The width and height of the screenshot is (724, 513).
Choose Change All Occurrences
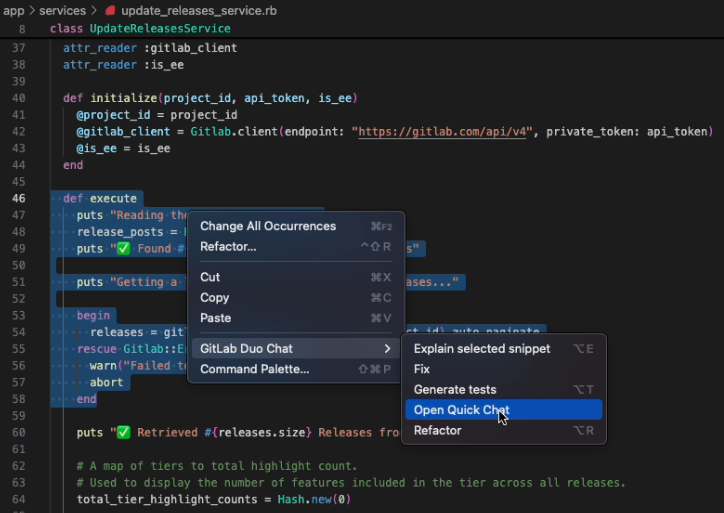click(x=267, y=226)
